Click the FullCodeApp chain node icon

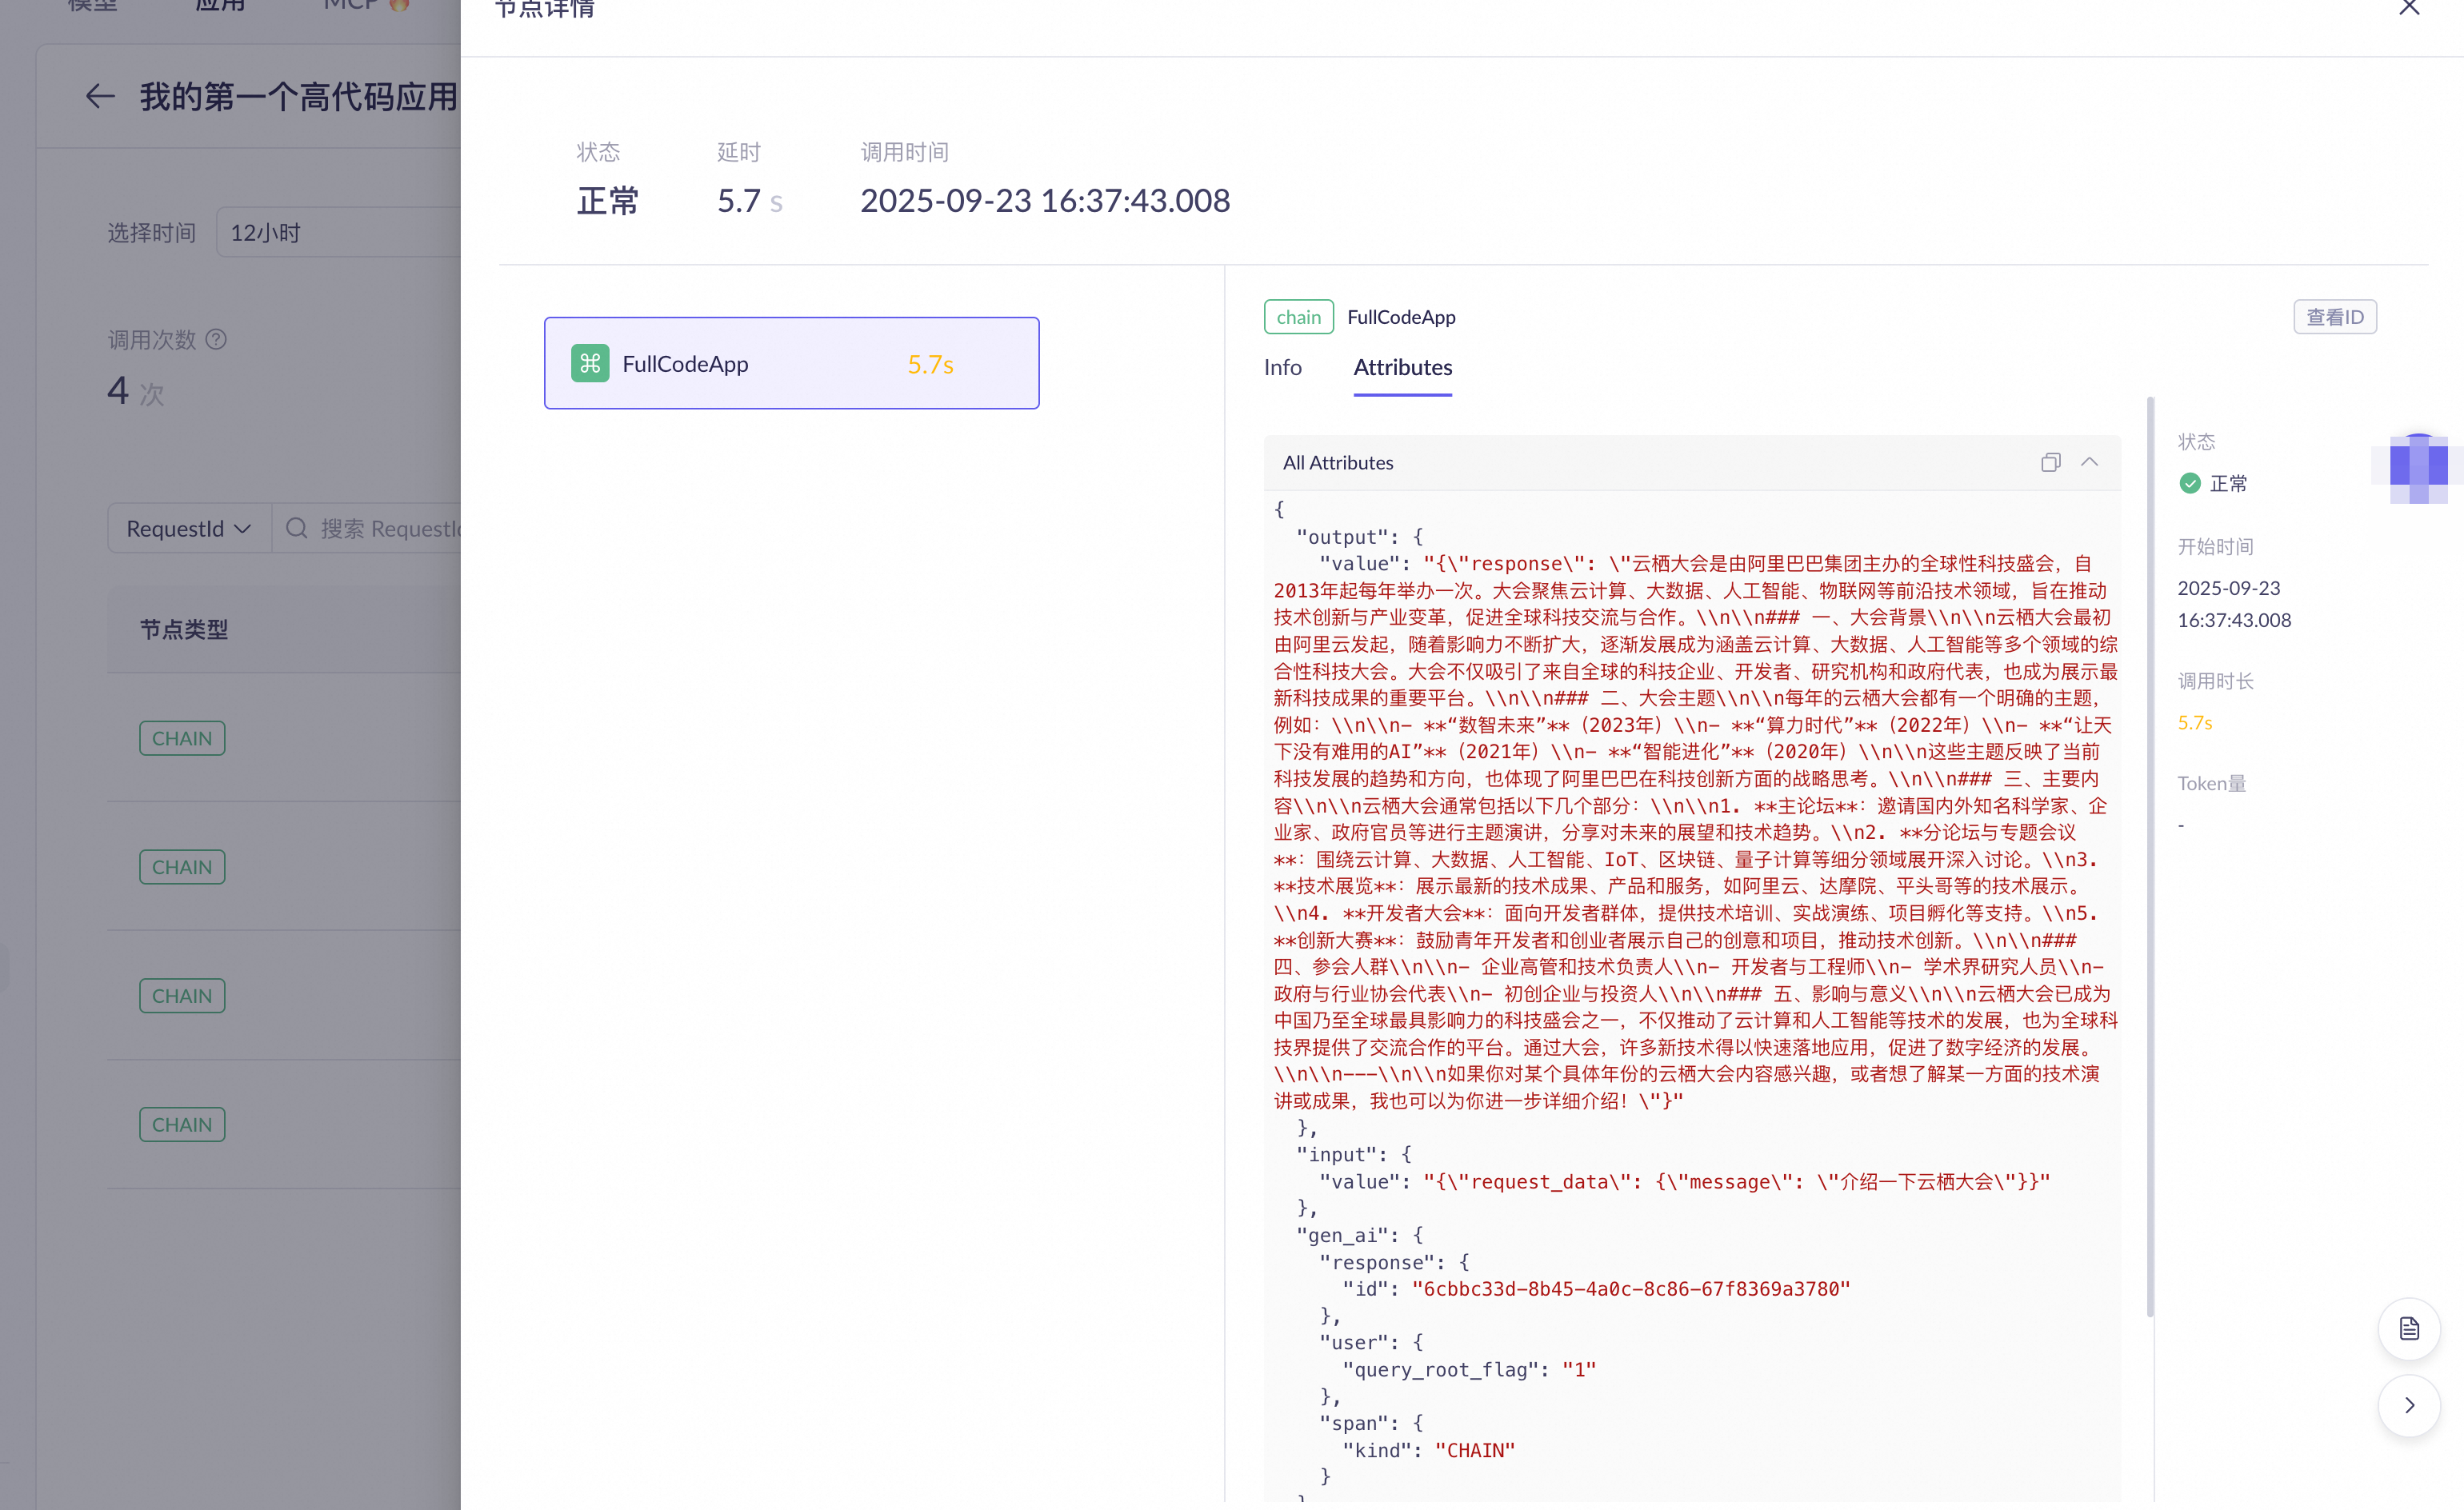pyautogui.click(x=590, y=363)
